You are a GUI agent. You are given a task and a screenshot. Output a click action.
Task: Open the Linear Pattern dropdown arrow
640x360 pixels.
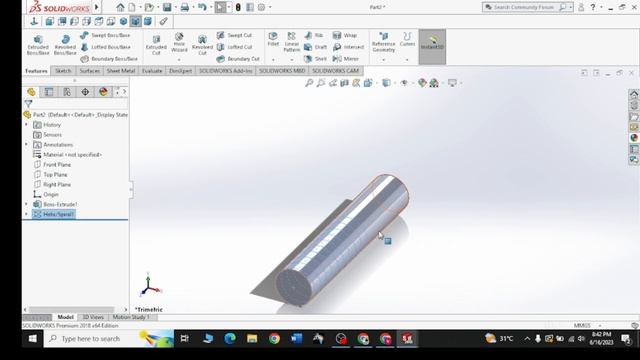coord(291,60)
